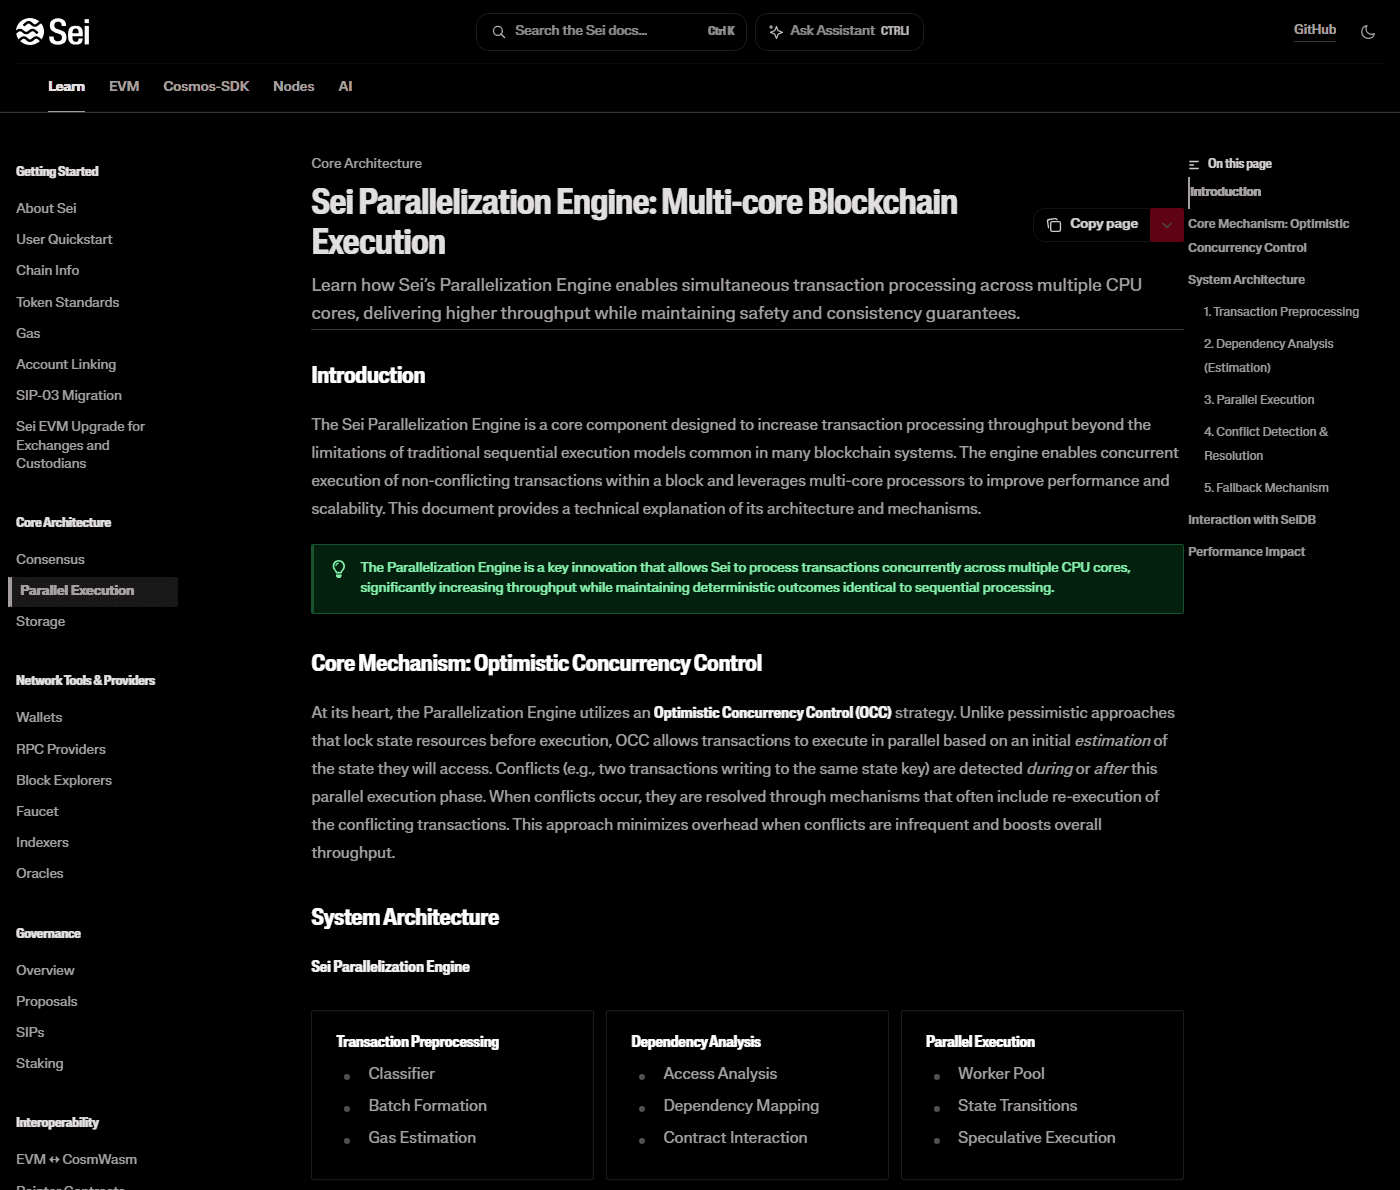The width and height of the screenshot is (1400, 1190).
Task: Go to Proposals page
Action: 47,1001
